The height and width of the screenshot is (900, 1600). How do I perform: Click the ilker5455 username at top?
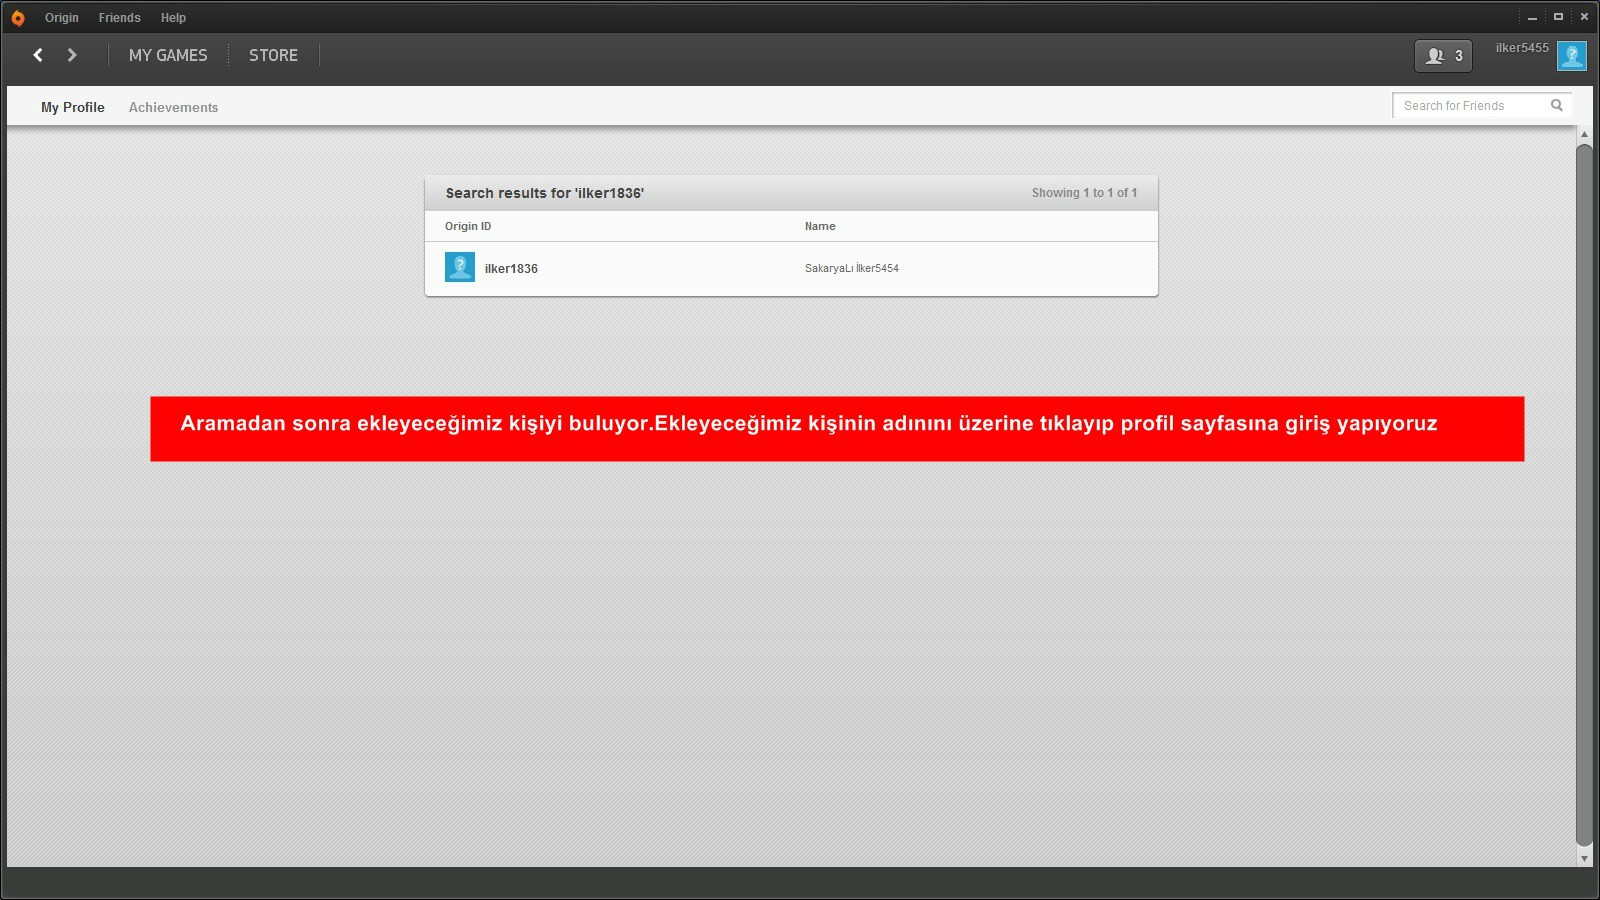click(x=1521, y=48)
